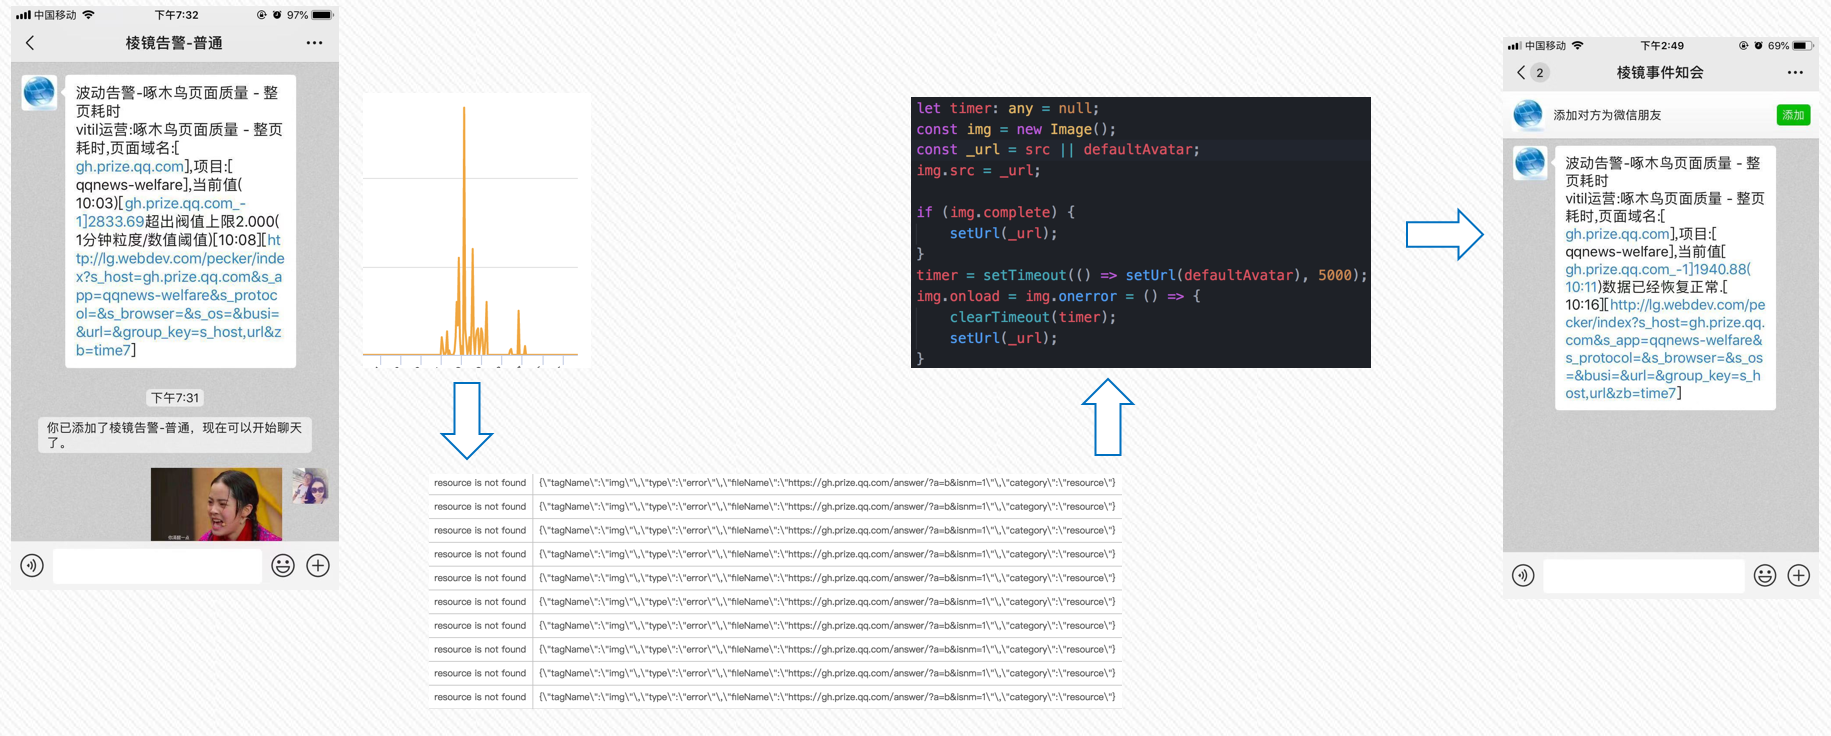Tap the message input field in right chat
Viewport: 1831px width, 736px height.
pyautogui.click(x=1644, y=576)
